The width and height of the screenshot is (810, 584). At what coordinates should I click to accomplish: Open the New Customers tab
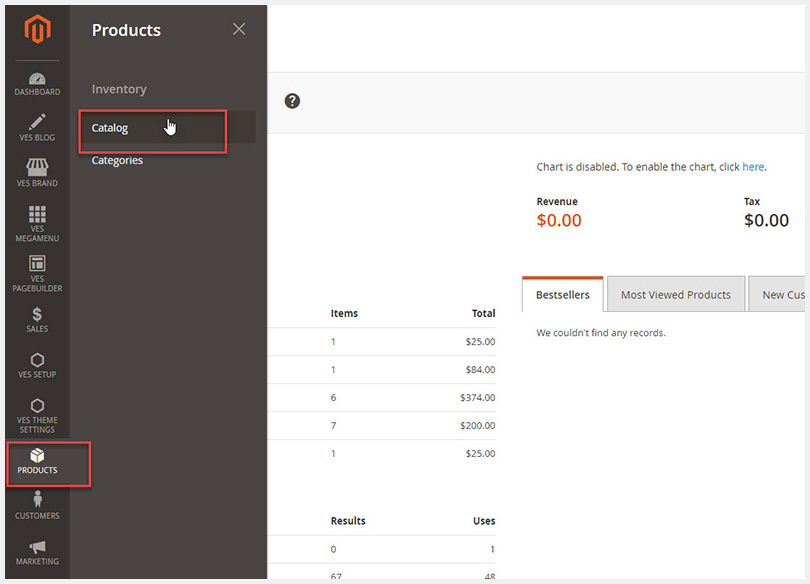pyautogui.click(x=786, y=294)
